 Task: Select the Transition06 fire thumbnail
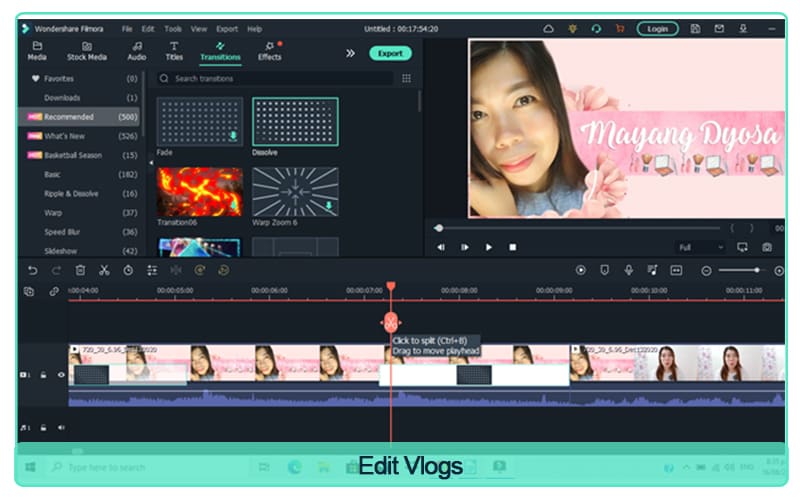coord(199,192)
